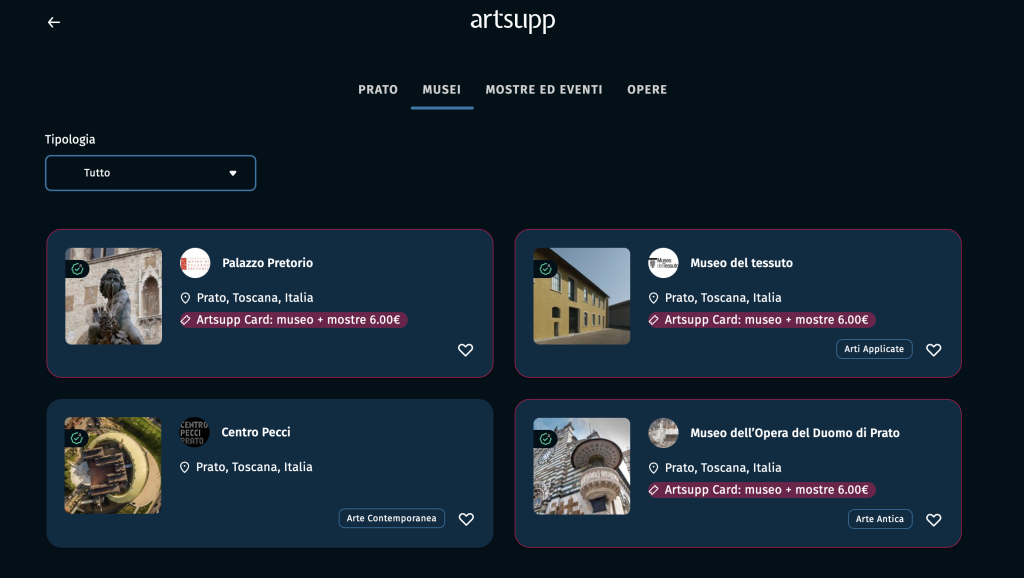
Task: Click the verified badge on Palazzo Pretorio photo
Action: pos(77,269)
